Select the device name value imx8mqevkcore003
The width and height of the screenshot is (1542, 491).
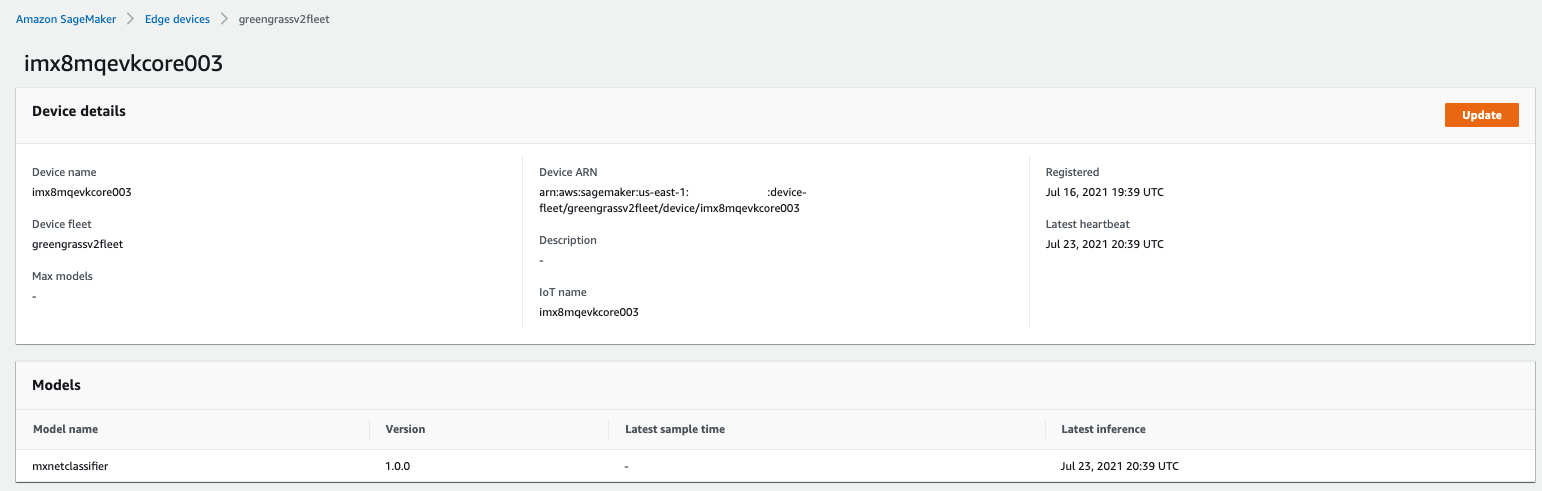82,192
